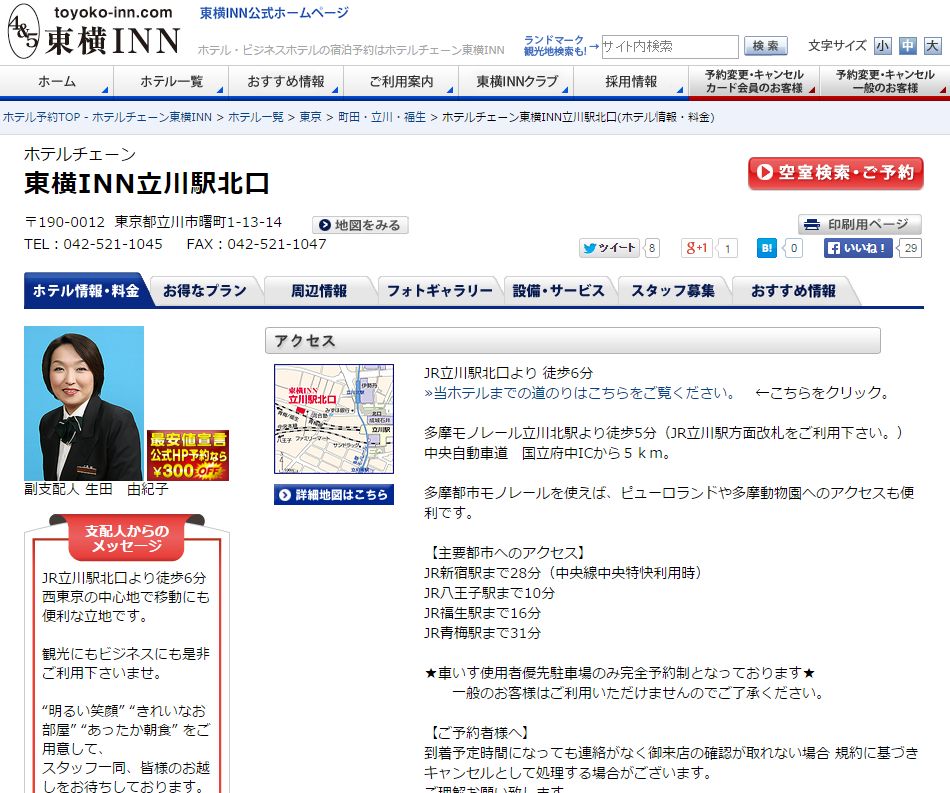Click the text JR八王子駅まで10分
Viewport: 950px width, 793px height.
click(x=490, y=592)
